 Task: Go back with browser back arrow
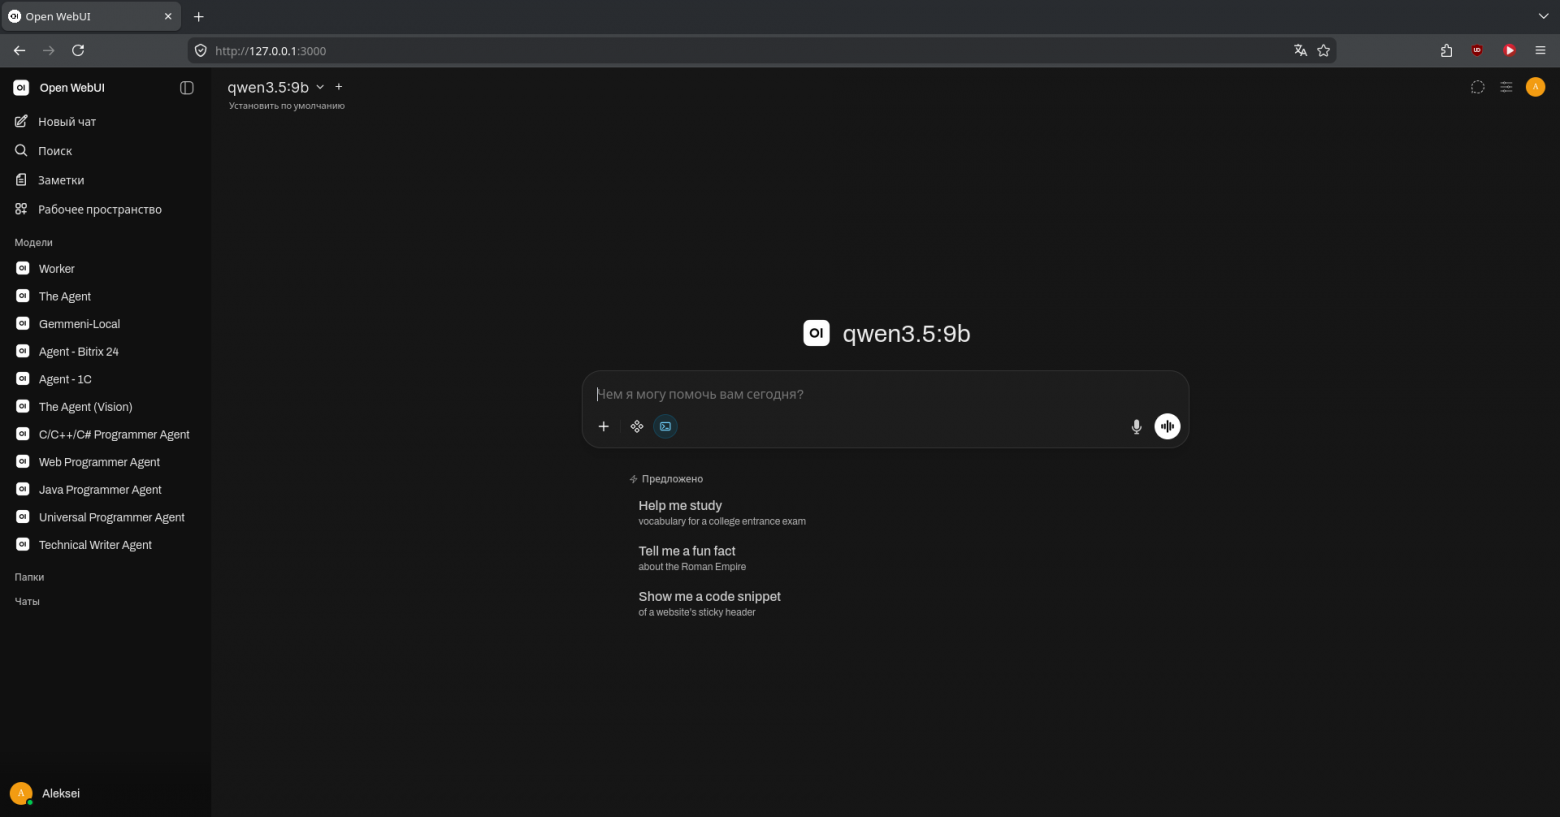(19, 50)
